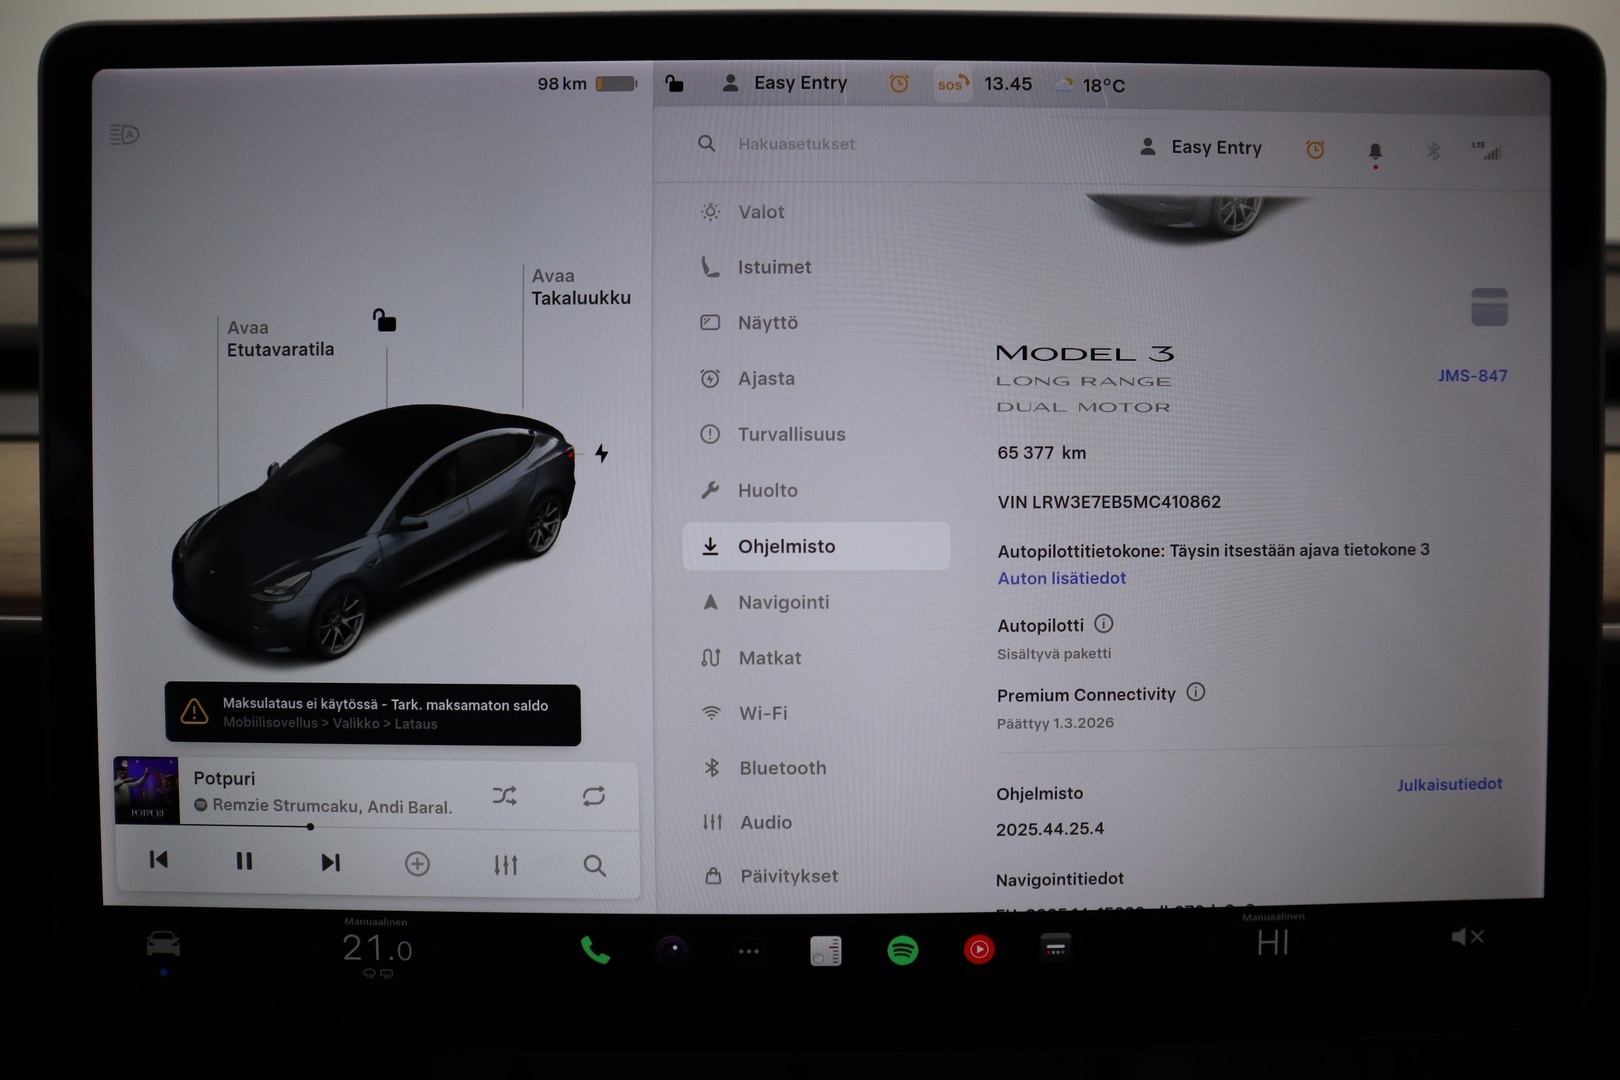Select the Matkat trips section

(769, 658)
